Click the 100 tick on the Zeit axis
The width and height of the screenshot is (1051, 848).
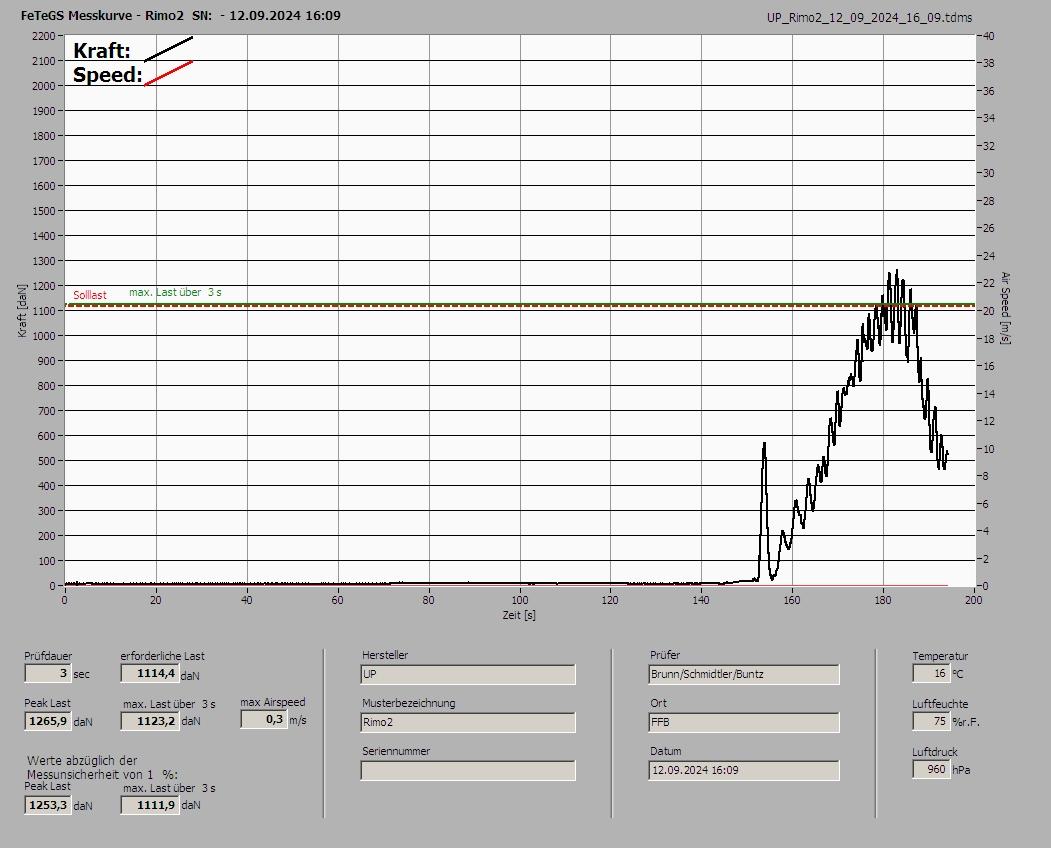(520, 600)
